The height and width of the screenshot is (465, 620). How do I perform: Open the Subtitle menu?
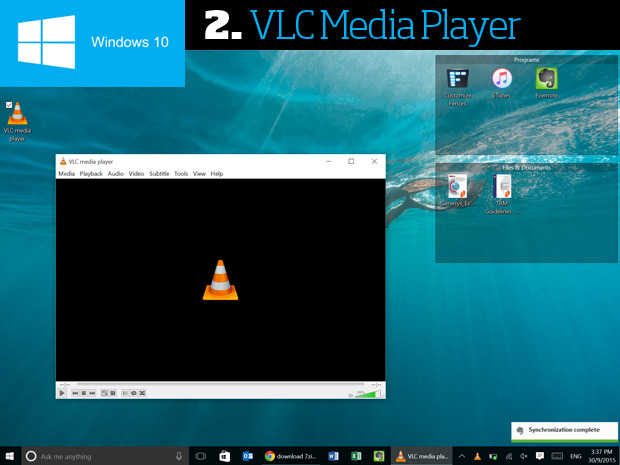[159, 174]
